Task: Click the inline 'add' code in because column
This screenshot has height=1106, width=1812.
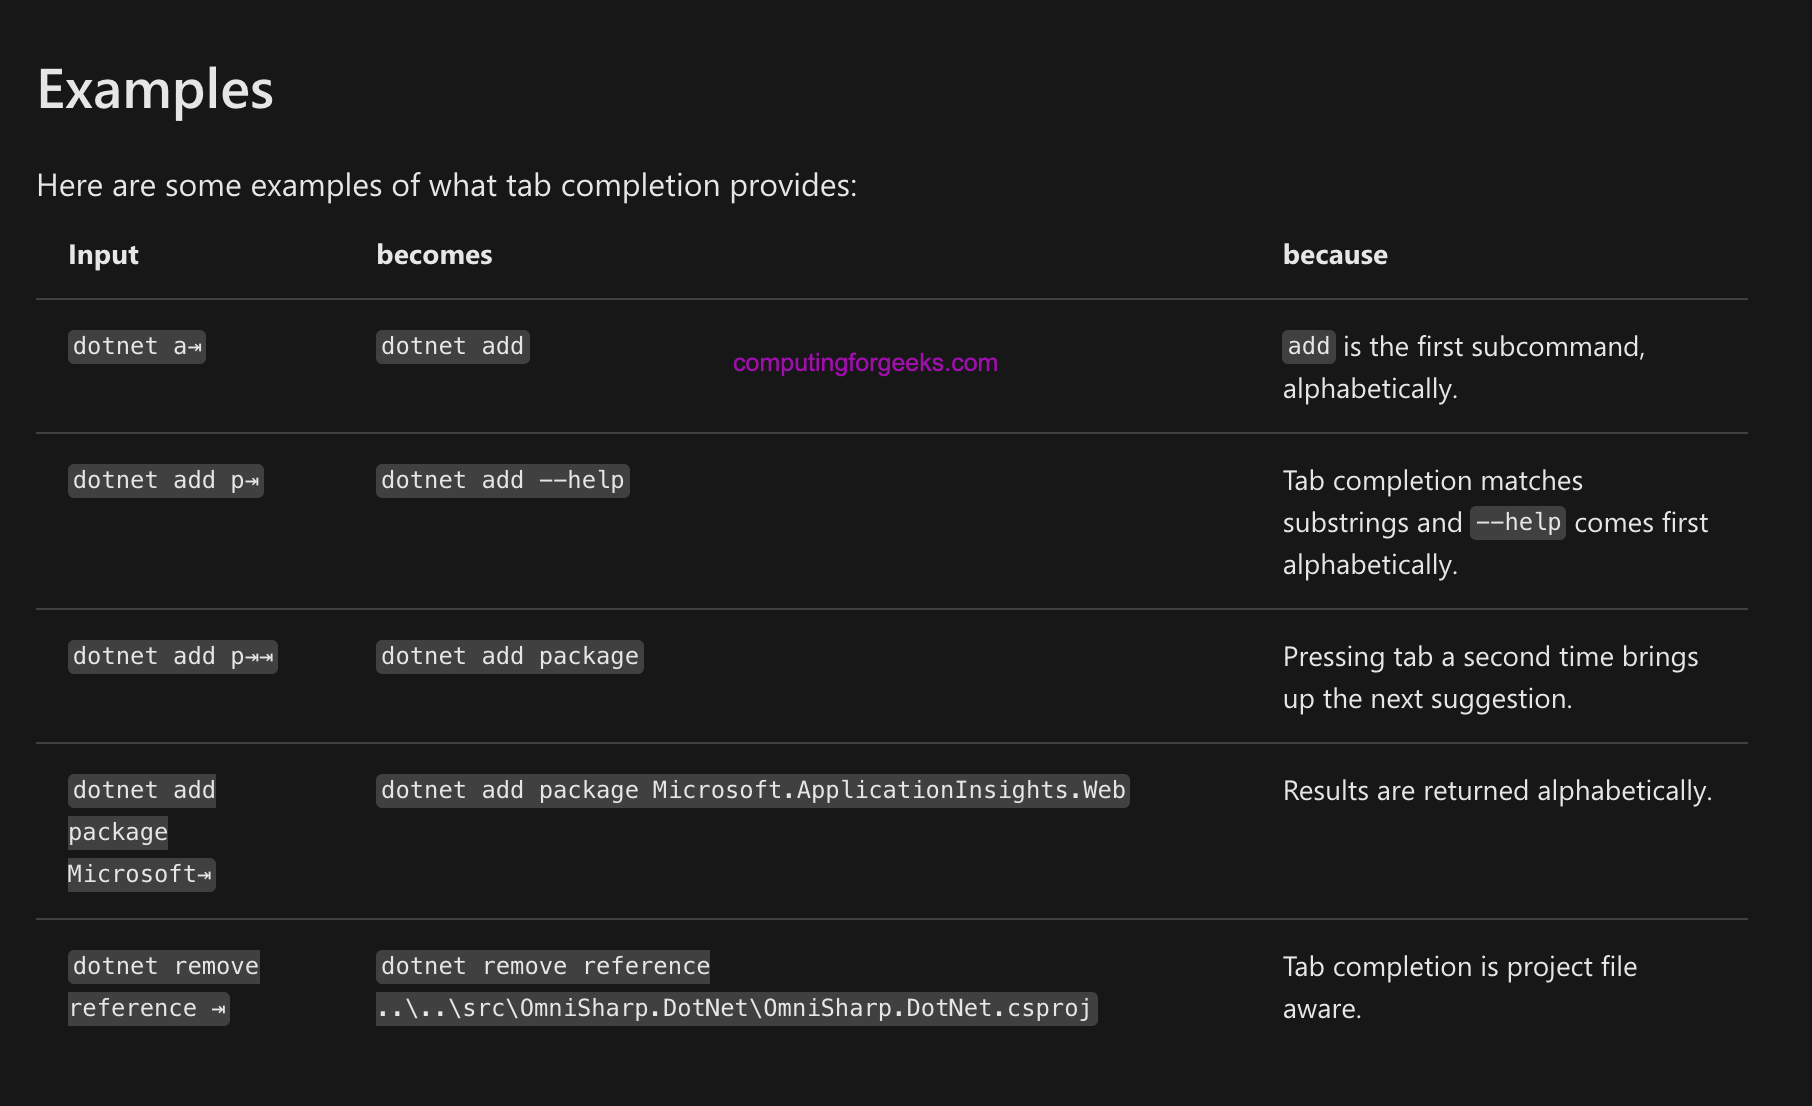Action: [x=1309, y=346]
